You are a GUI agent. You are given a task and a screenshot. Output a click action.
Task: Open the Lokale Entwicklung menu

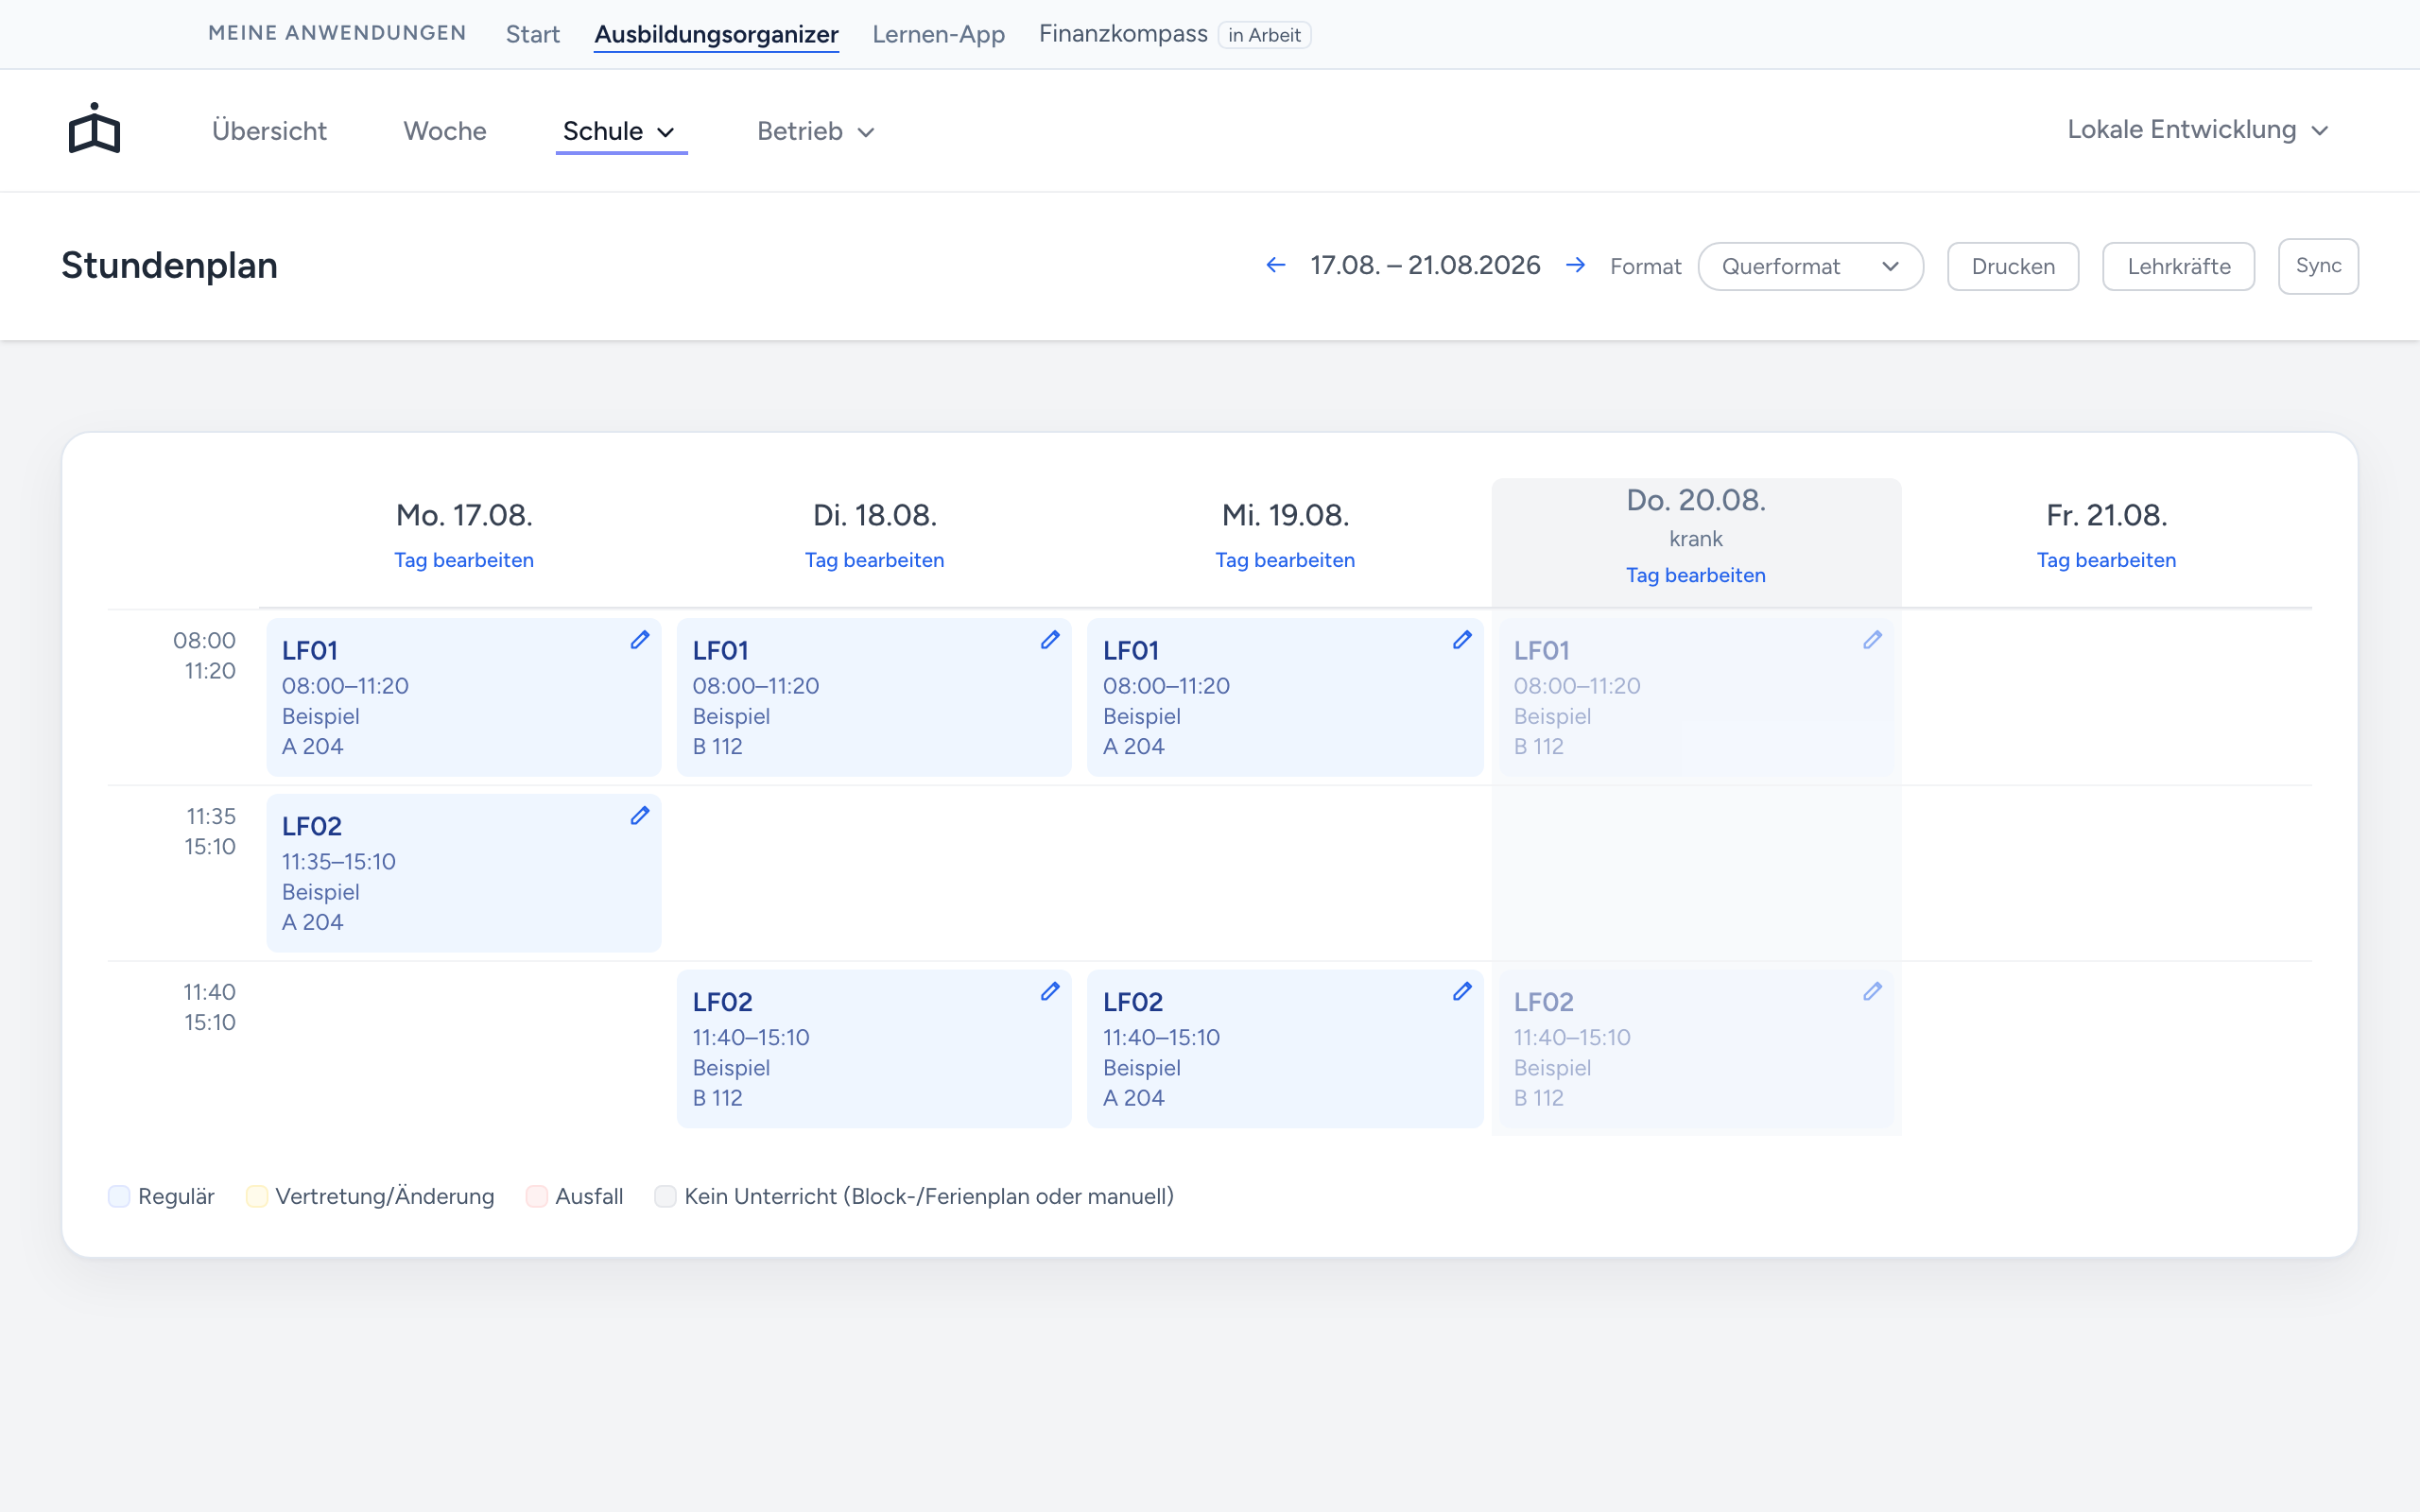pos(2198,130)
